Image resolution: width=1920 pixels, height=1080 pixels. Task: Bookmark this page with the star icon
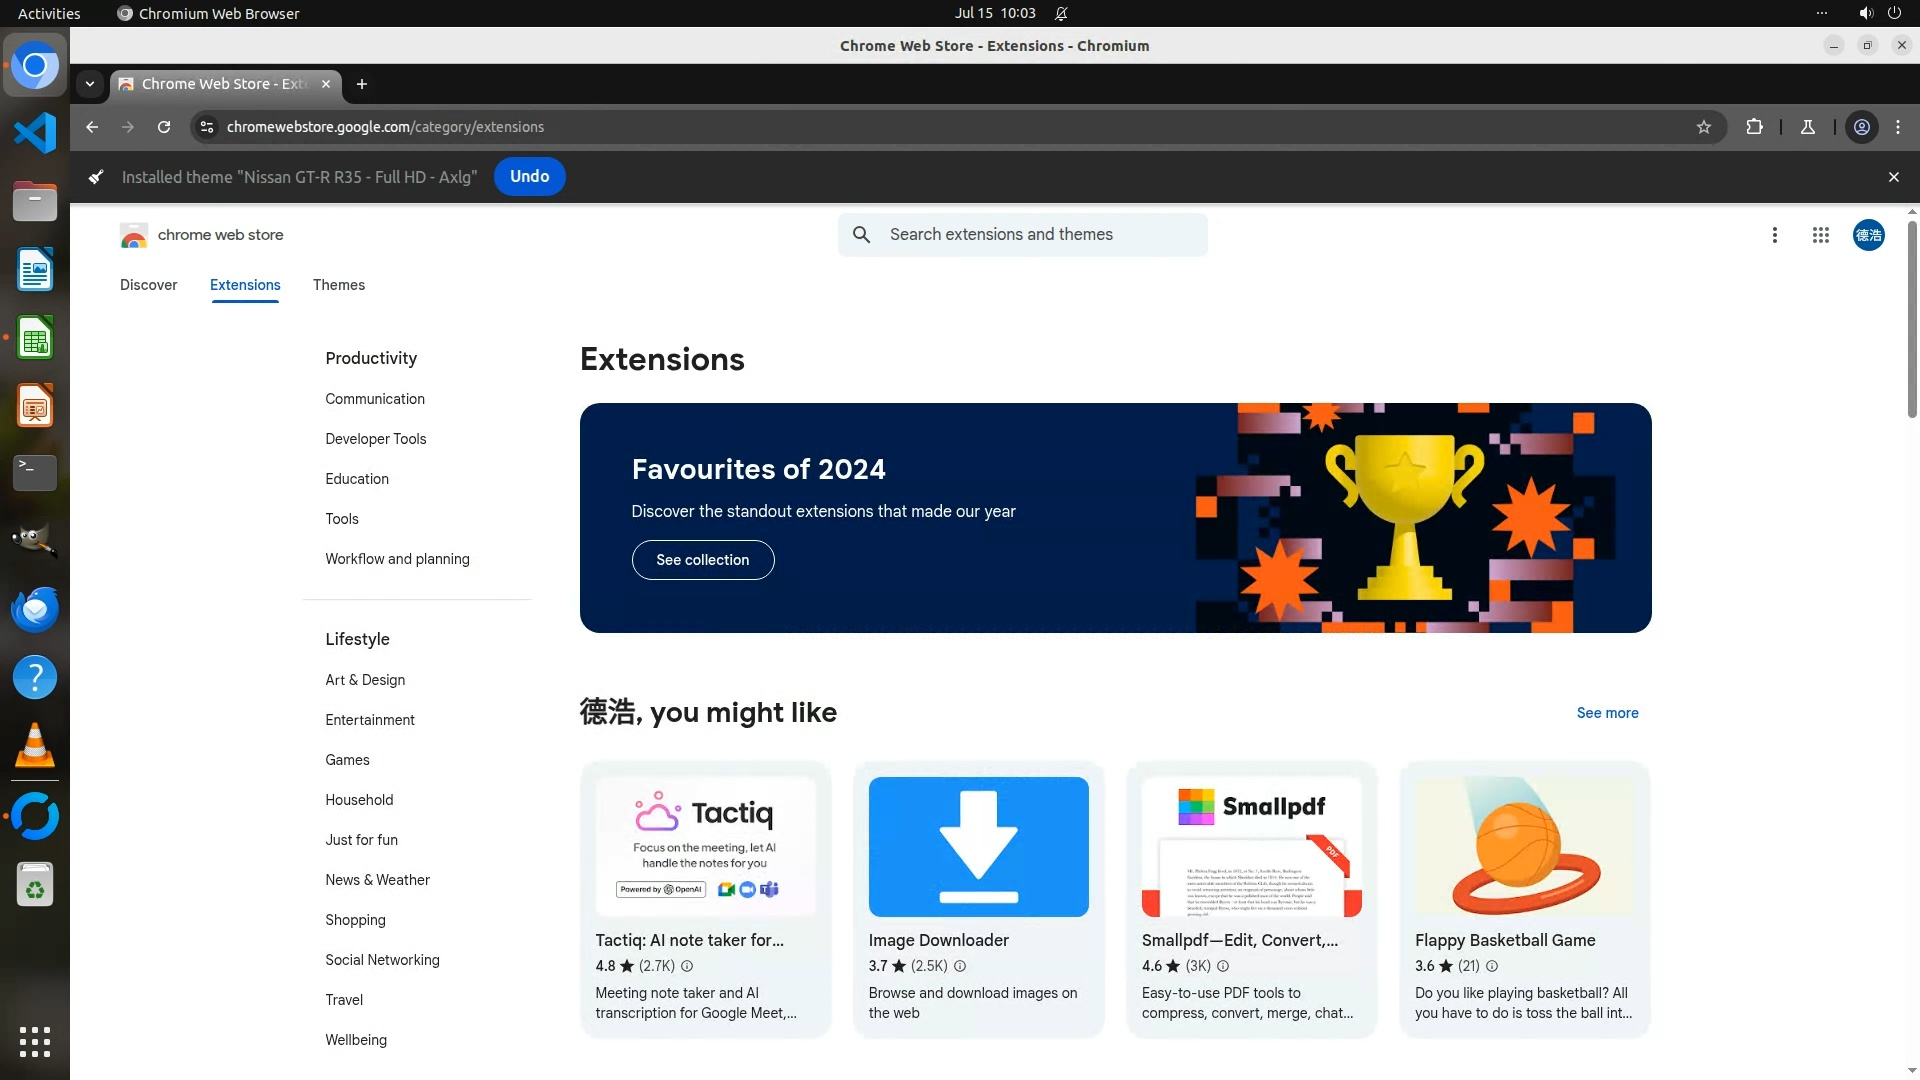(1704, 127)
